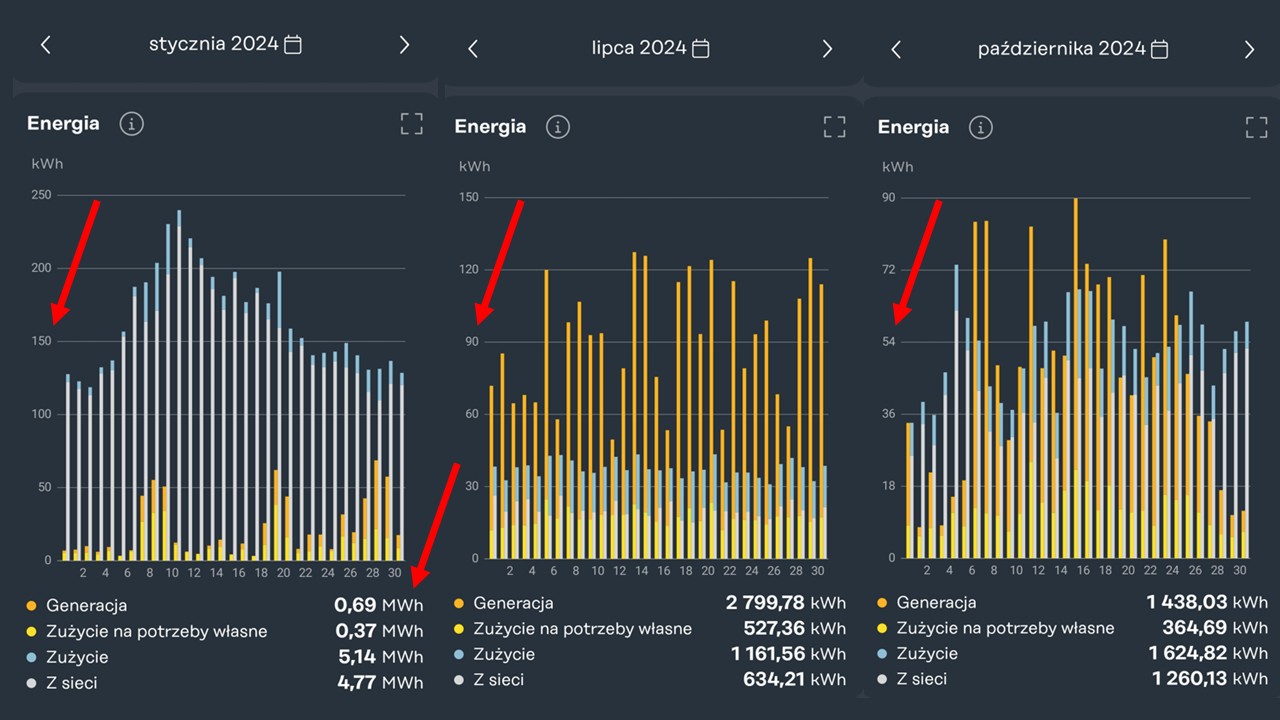Screen dimensions: 1280x720
Task: Open calendar picker beside stycznia 2024
Action: pyautogui.click(x=293, y=45)
